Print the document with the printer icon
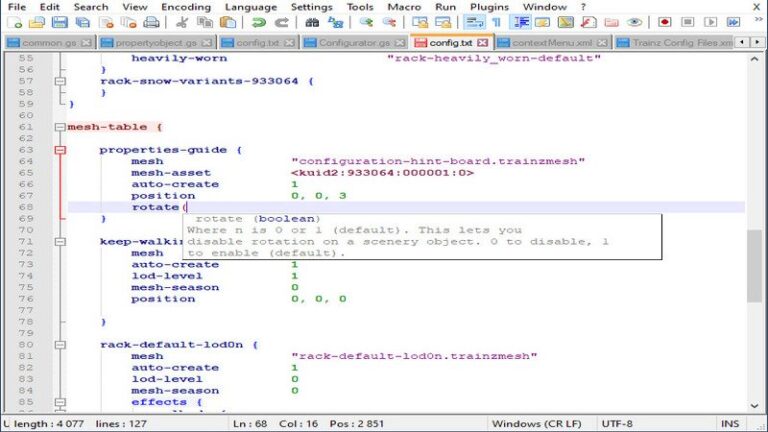The height and width of the screenshot is (432, 768). pos(151,22)
